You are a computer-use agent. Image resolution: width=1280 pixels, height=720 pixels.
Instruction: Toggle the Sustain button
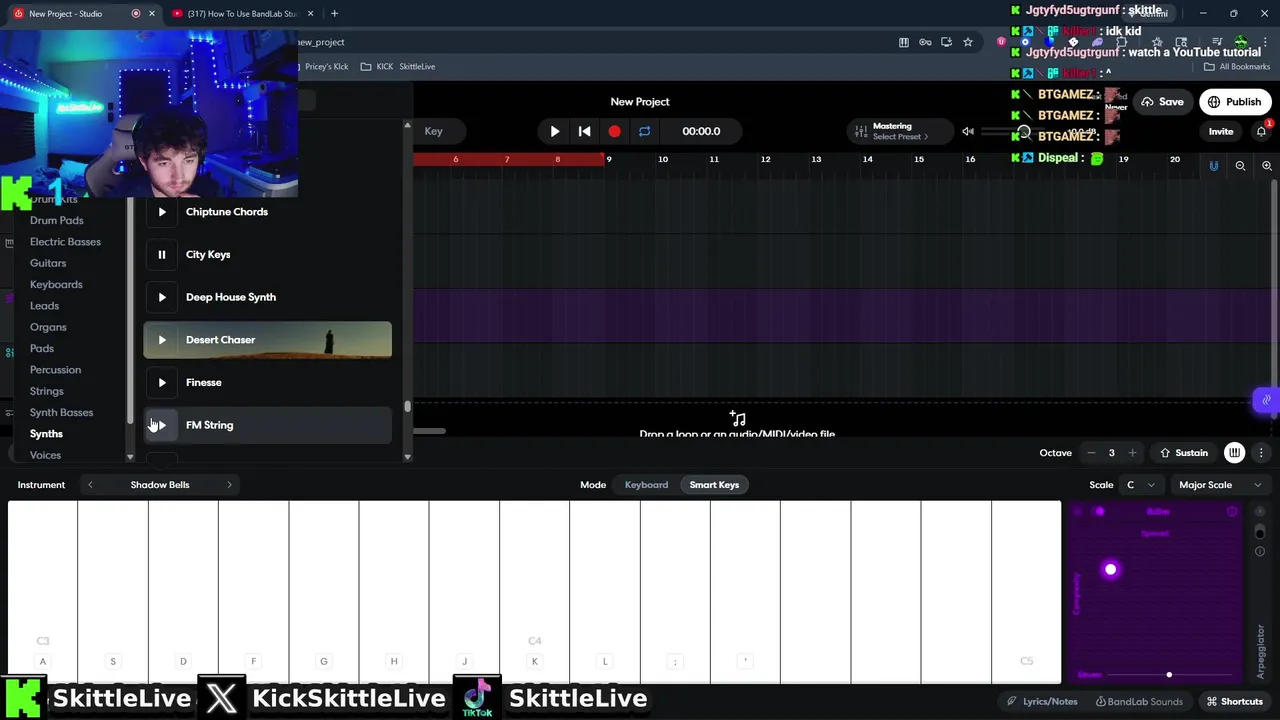click(1184, 453)
